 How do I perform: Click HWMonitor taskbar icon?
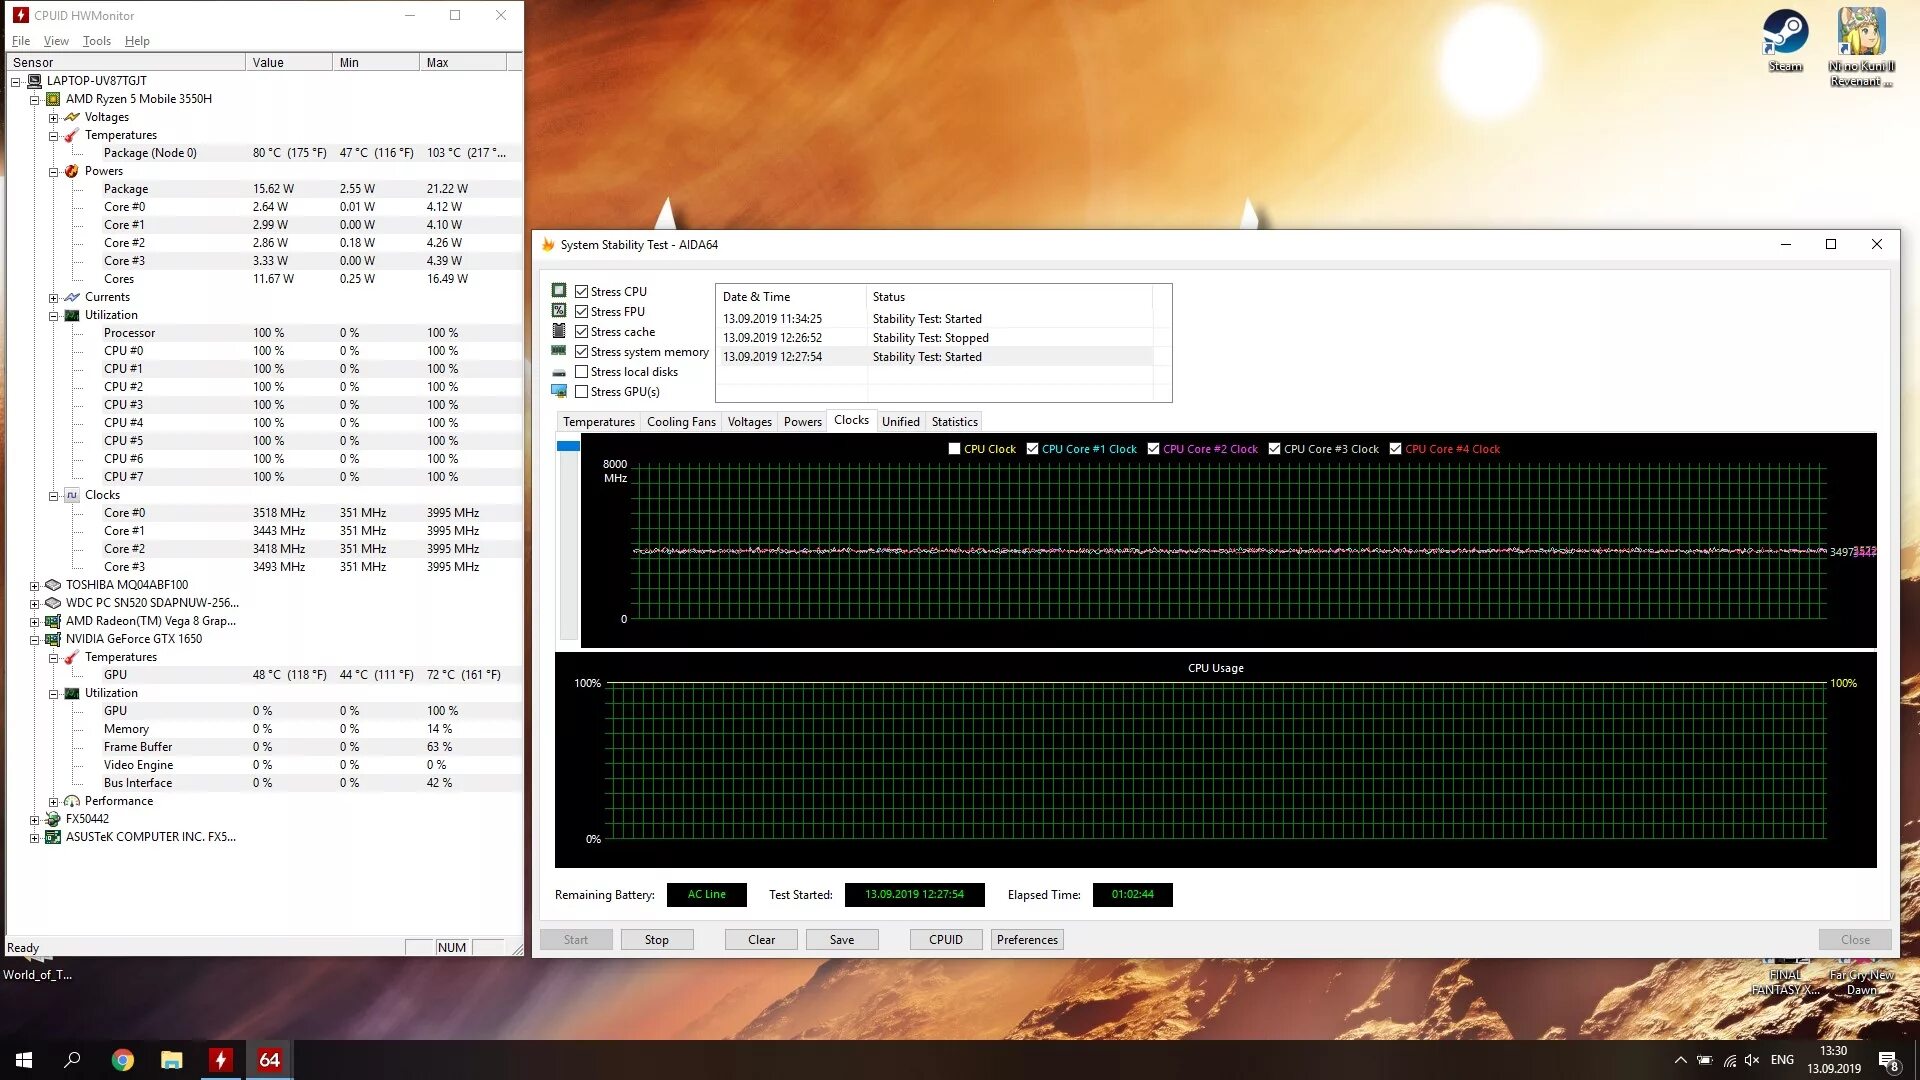pos(220,1060)
